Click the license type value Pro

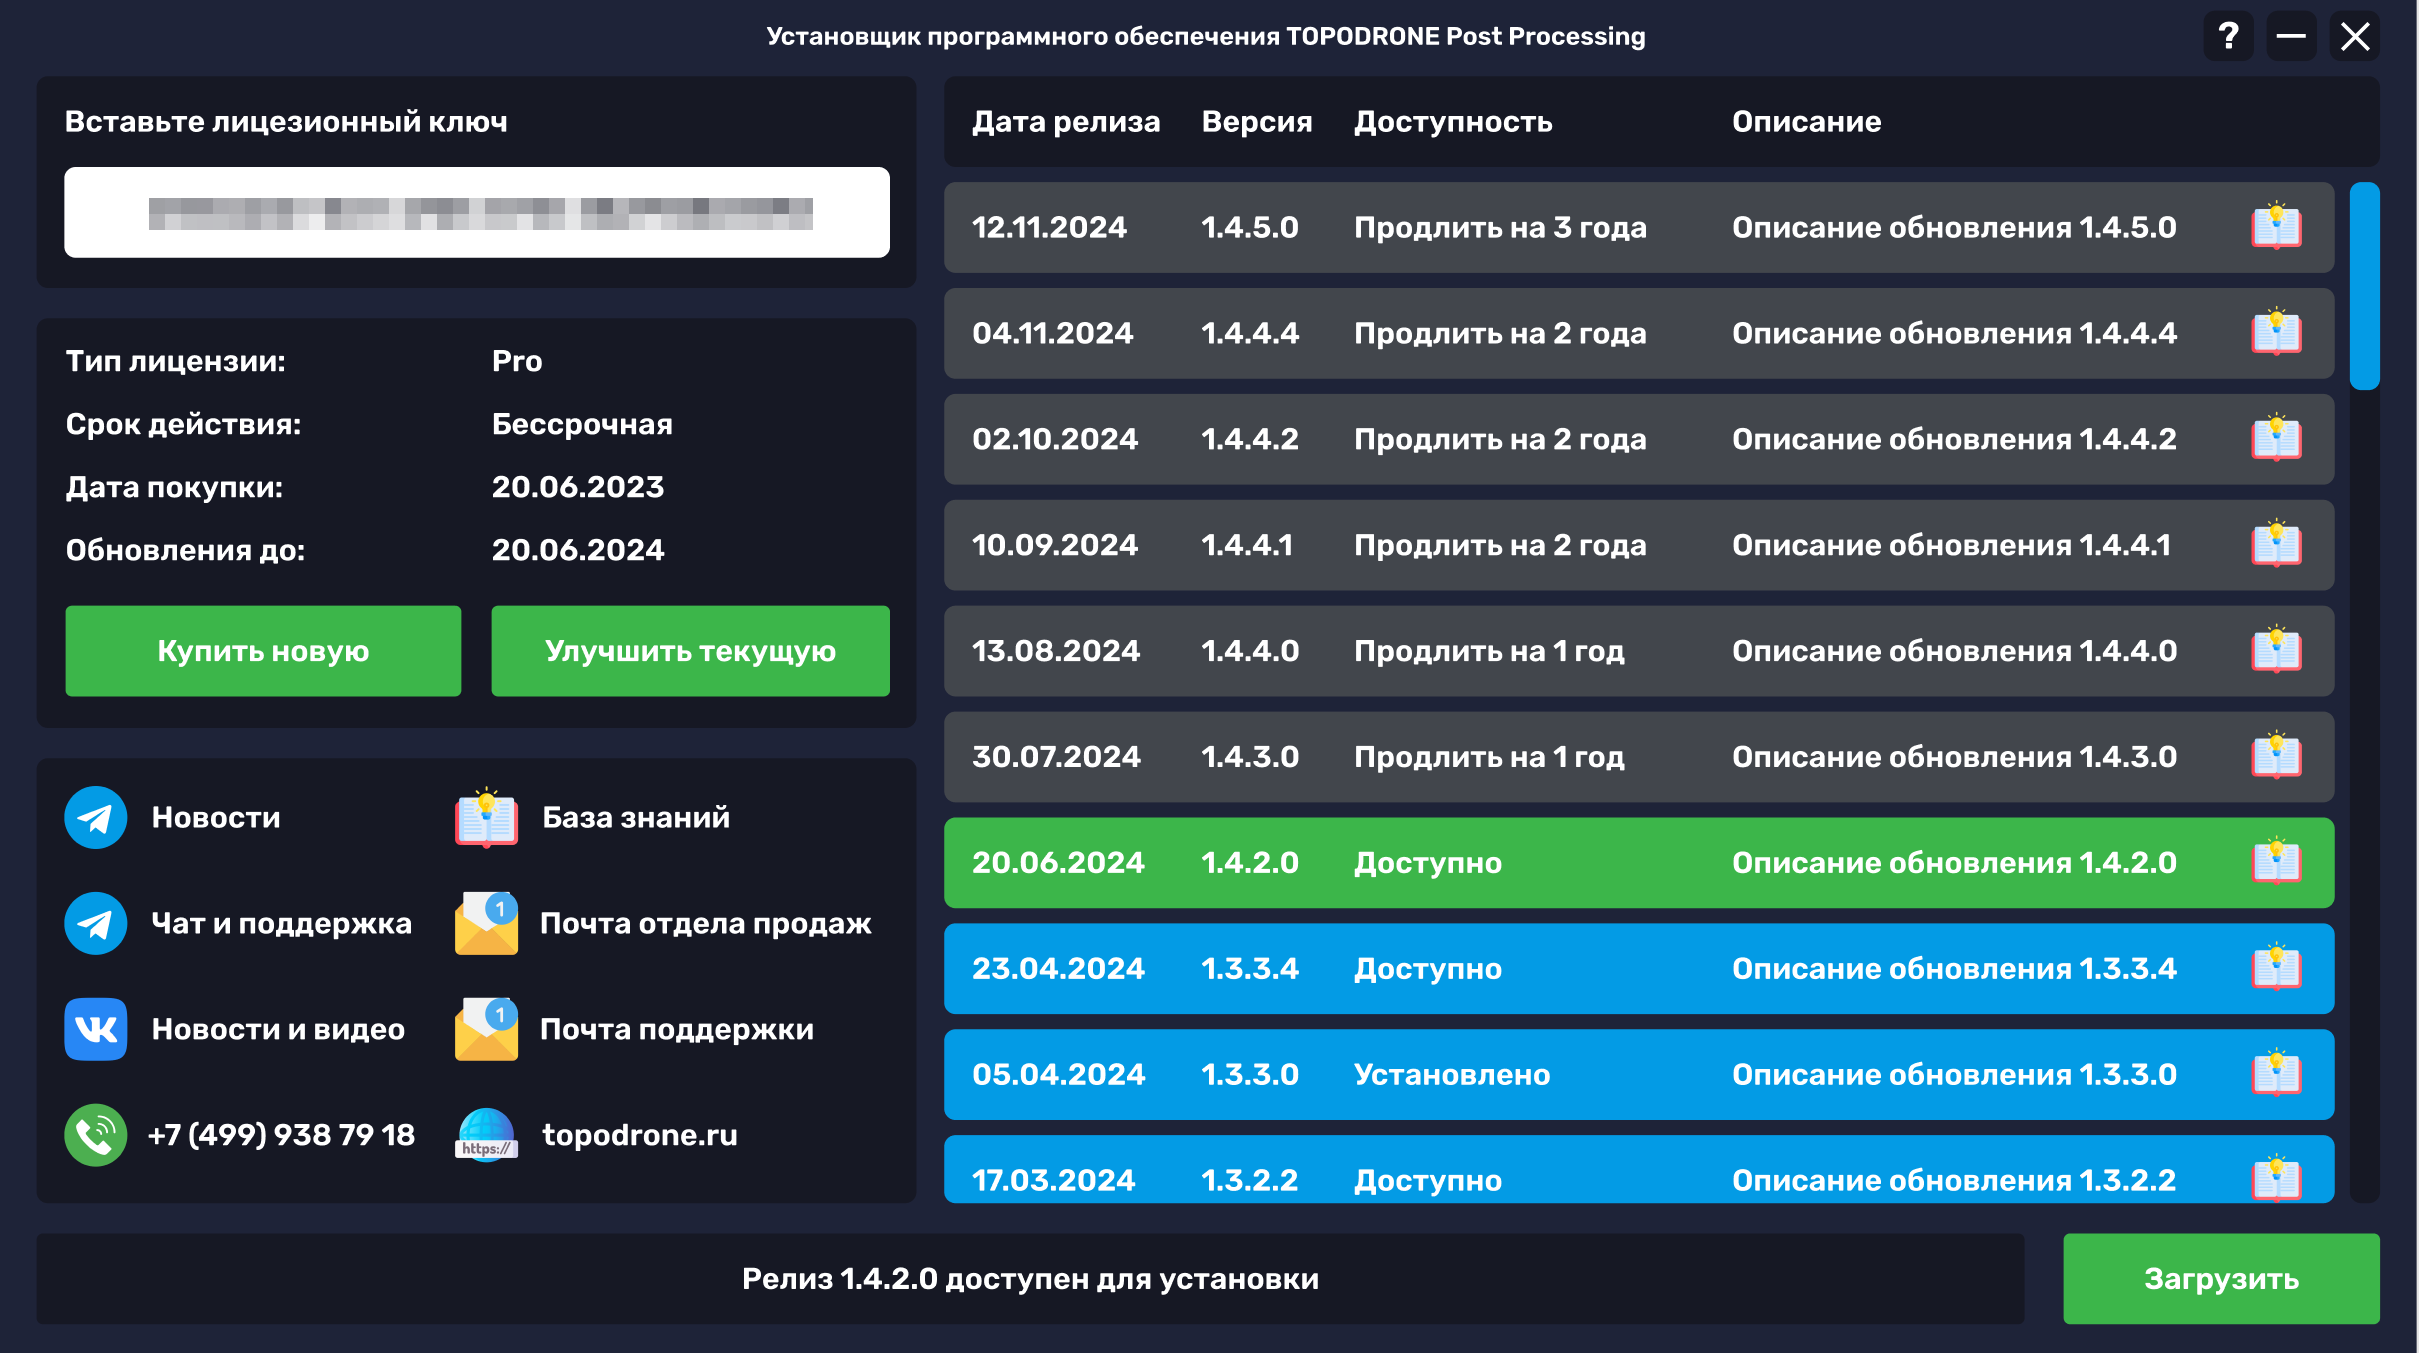tap(517, 361)
